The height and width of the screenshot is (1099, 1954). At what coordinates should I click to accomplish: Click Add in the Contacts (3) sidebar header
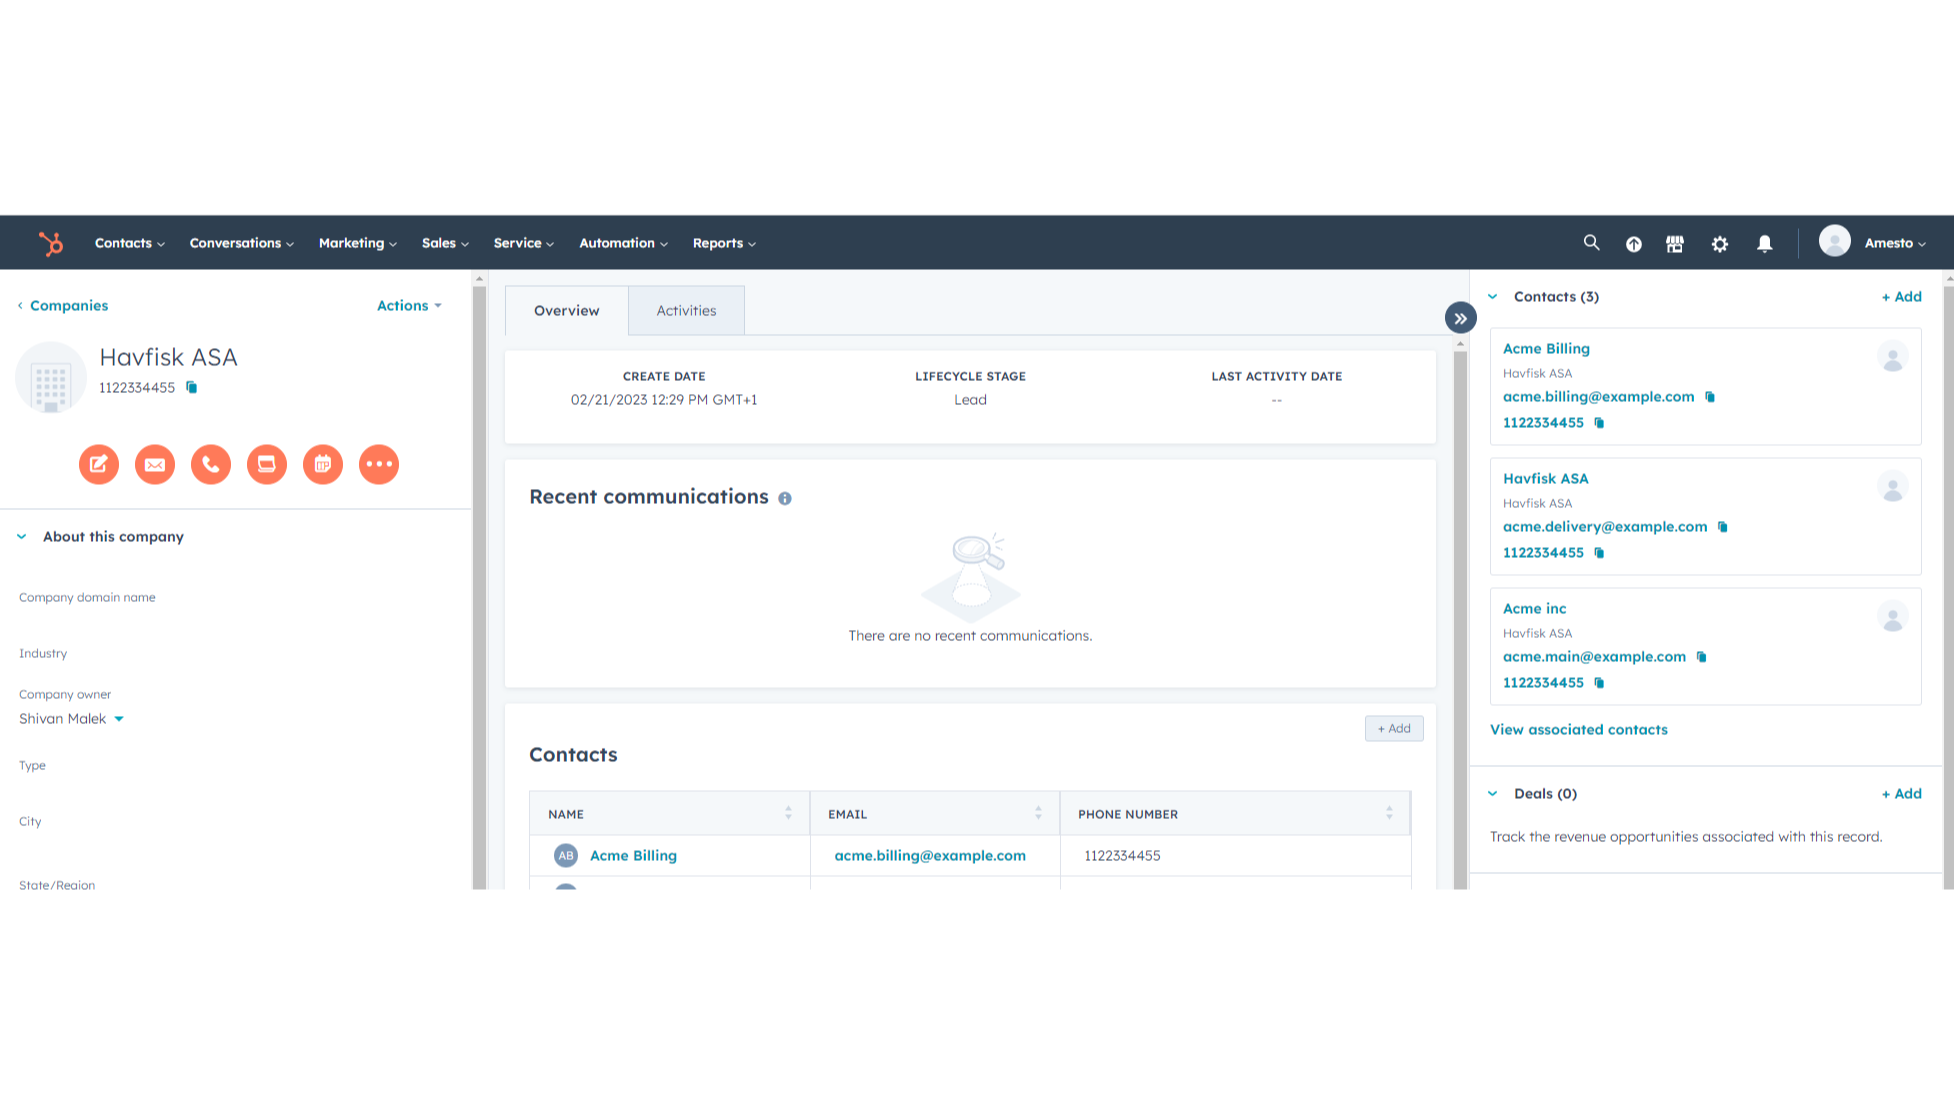coord(1902,297)
